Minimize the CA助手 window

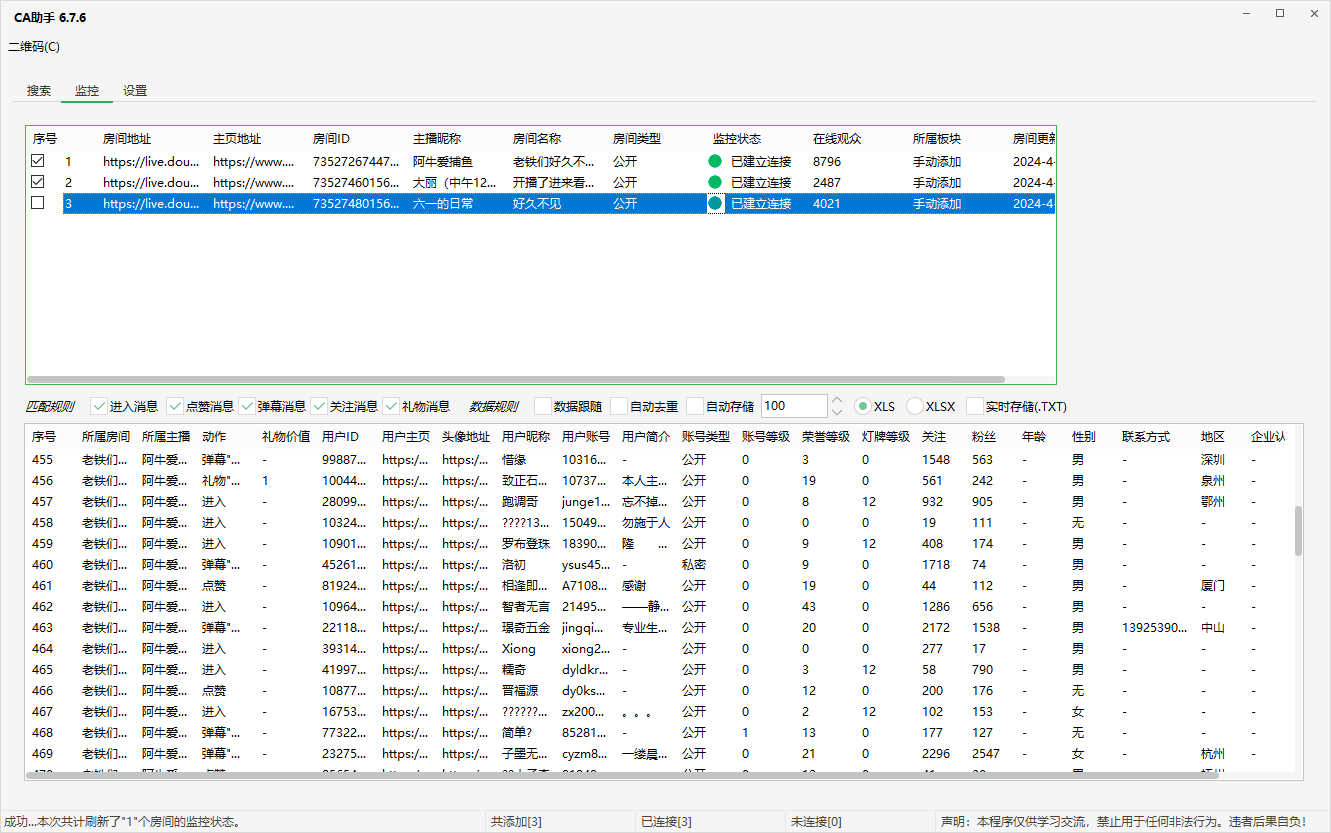pyautogui.click(x=1247, y=13)
